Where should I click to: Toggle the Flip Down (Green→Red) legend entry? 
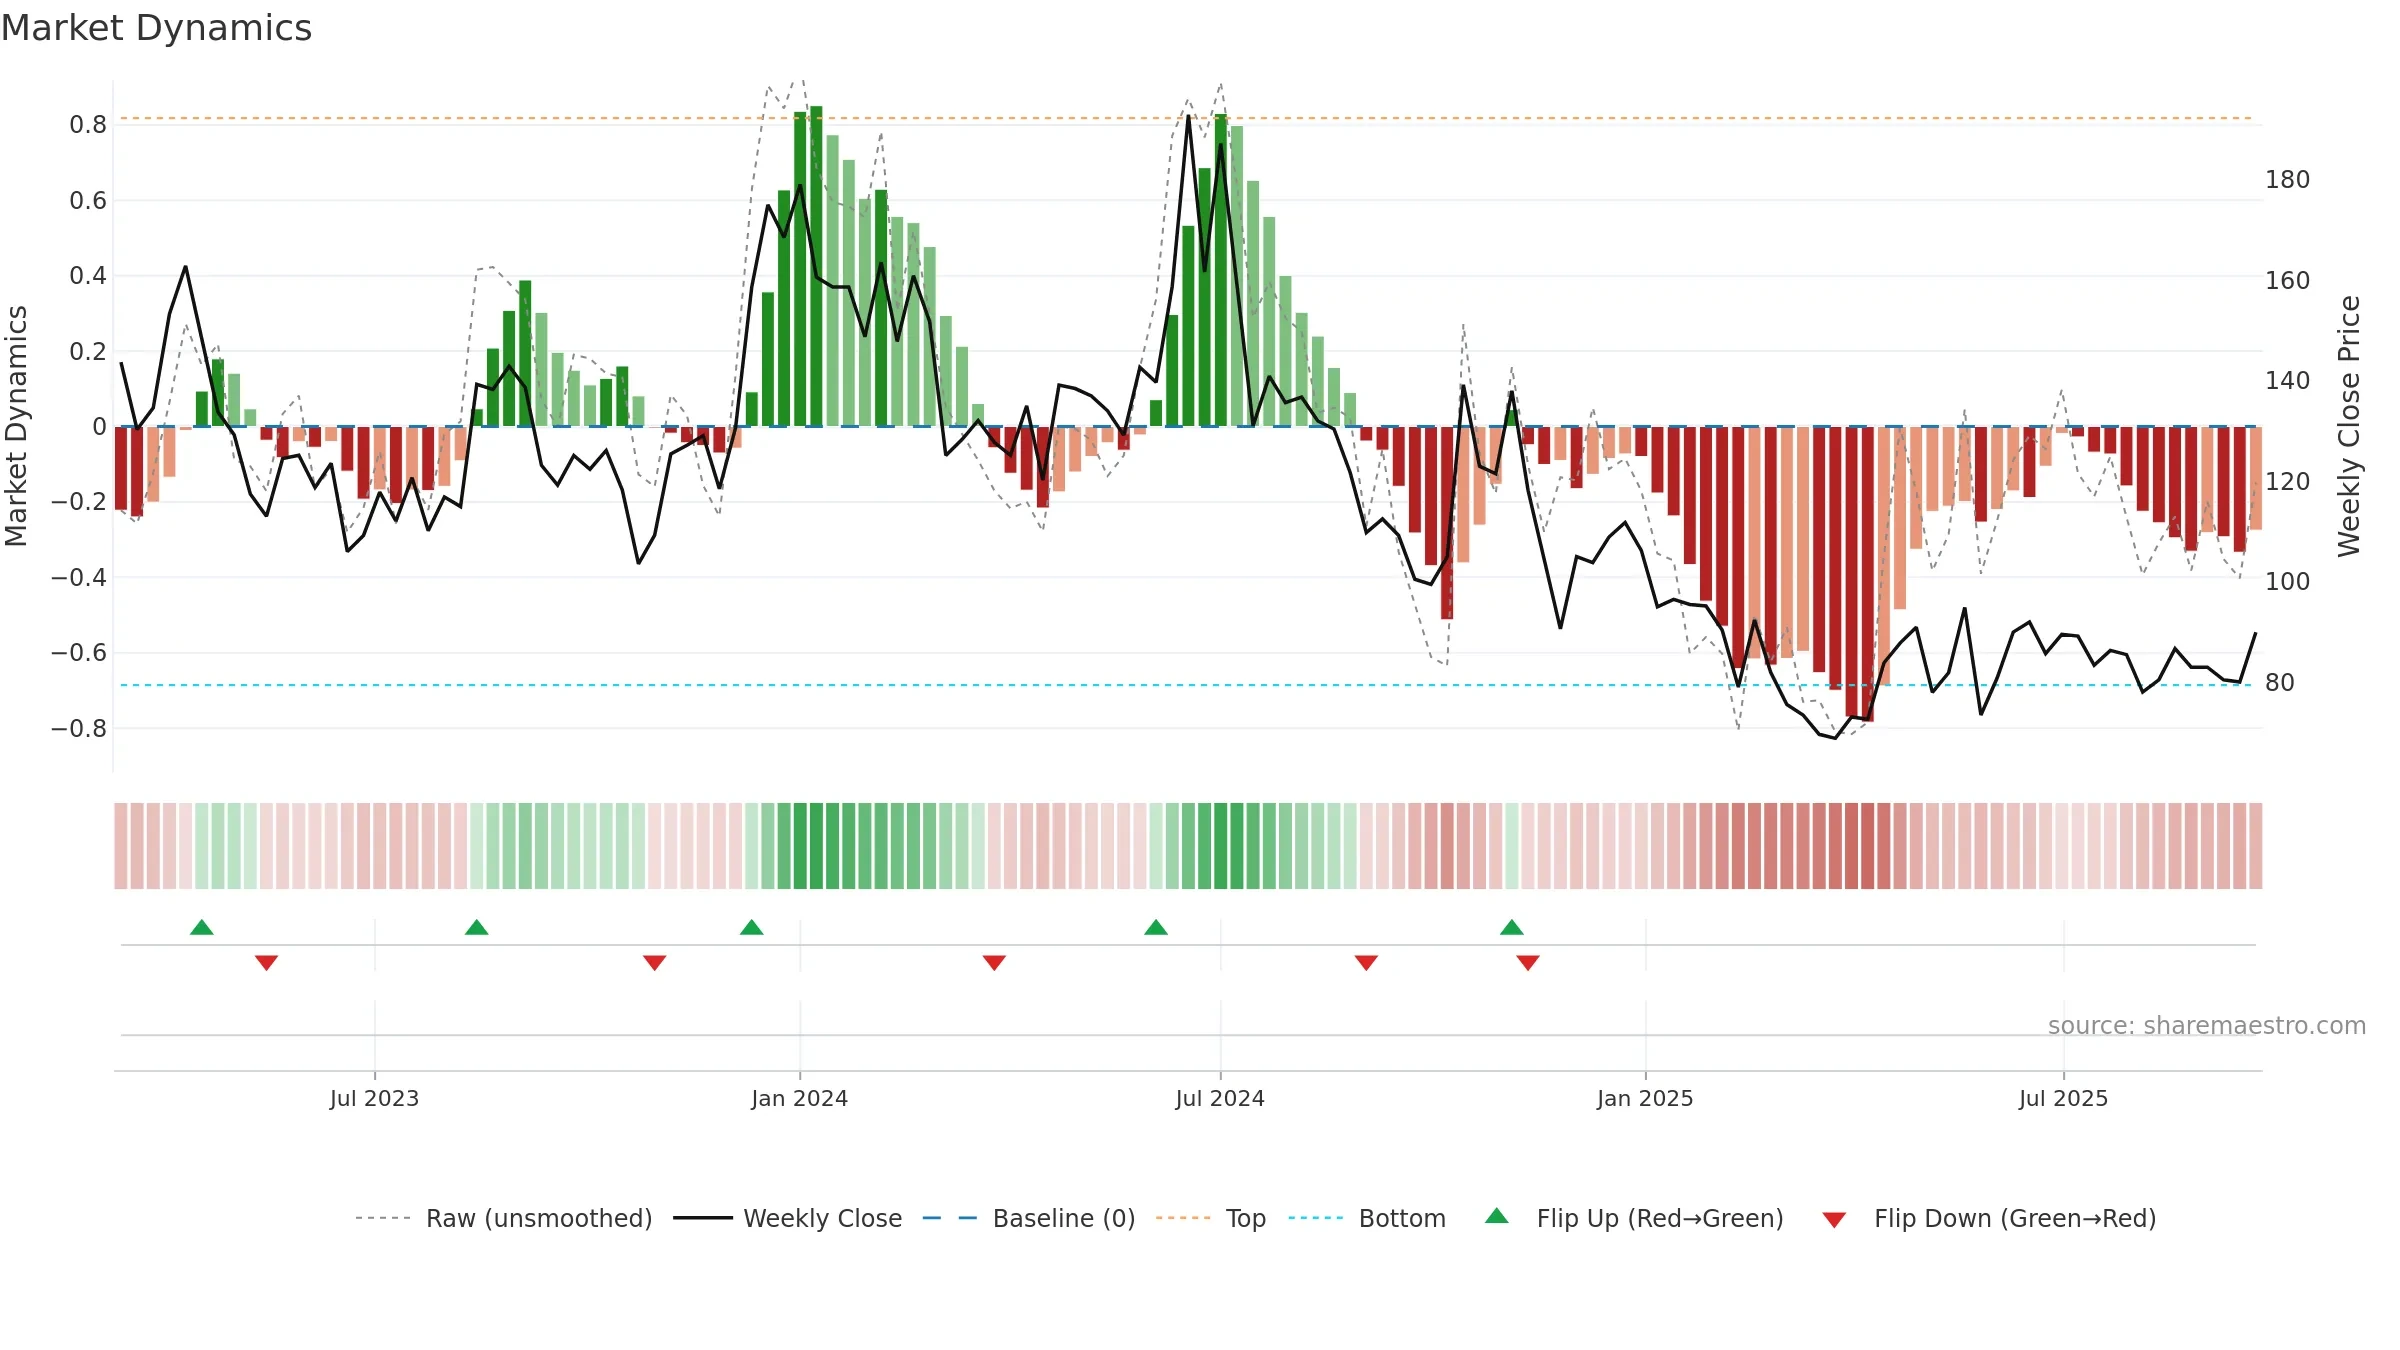(1988, 1218)
